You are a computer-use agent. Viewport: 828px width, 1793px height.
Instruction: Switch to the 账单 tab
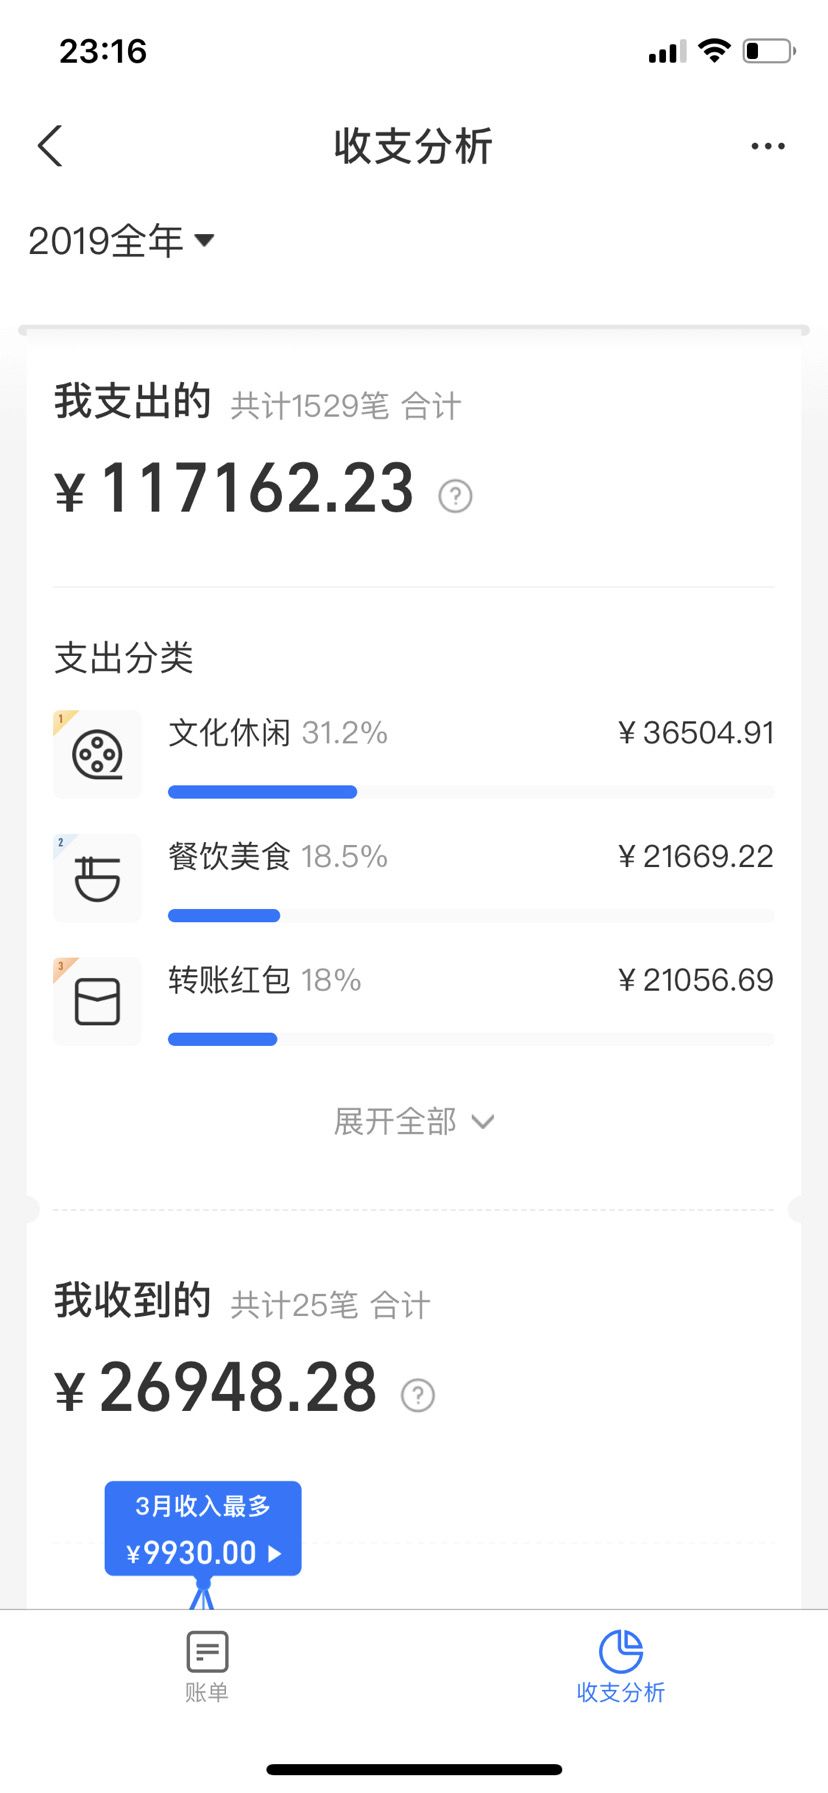[x=207, y=1667]
